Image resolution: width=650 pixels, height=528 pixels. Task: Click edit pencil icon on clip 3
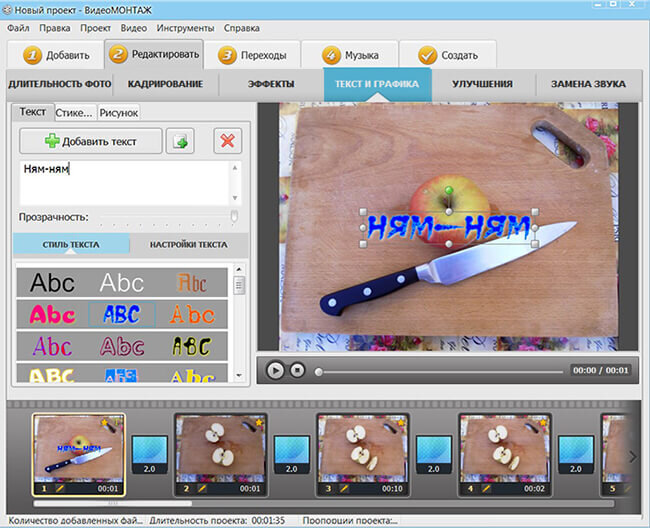(x=344, y=489)
